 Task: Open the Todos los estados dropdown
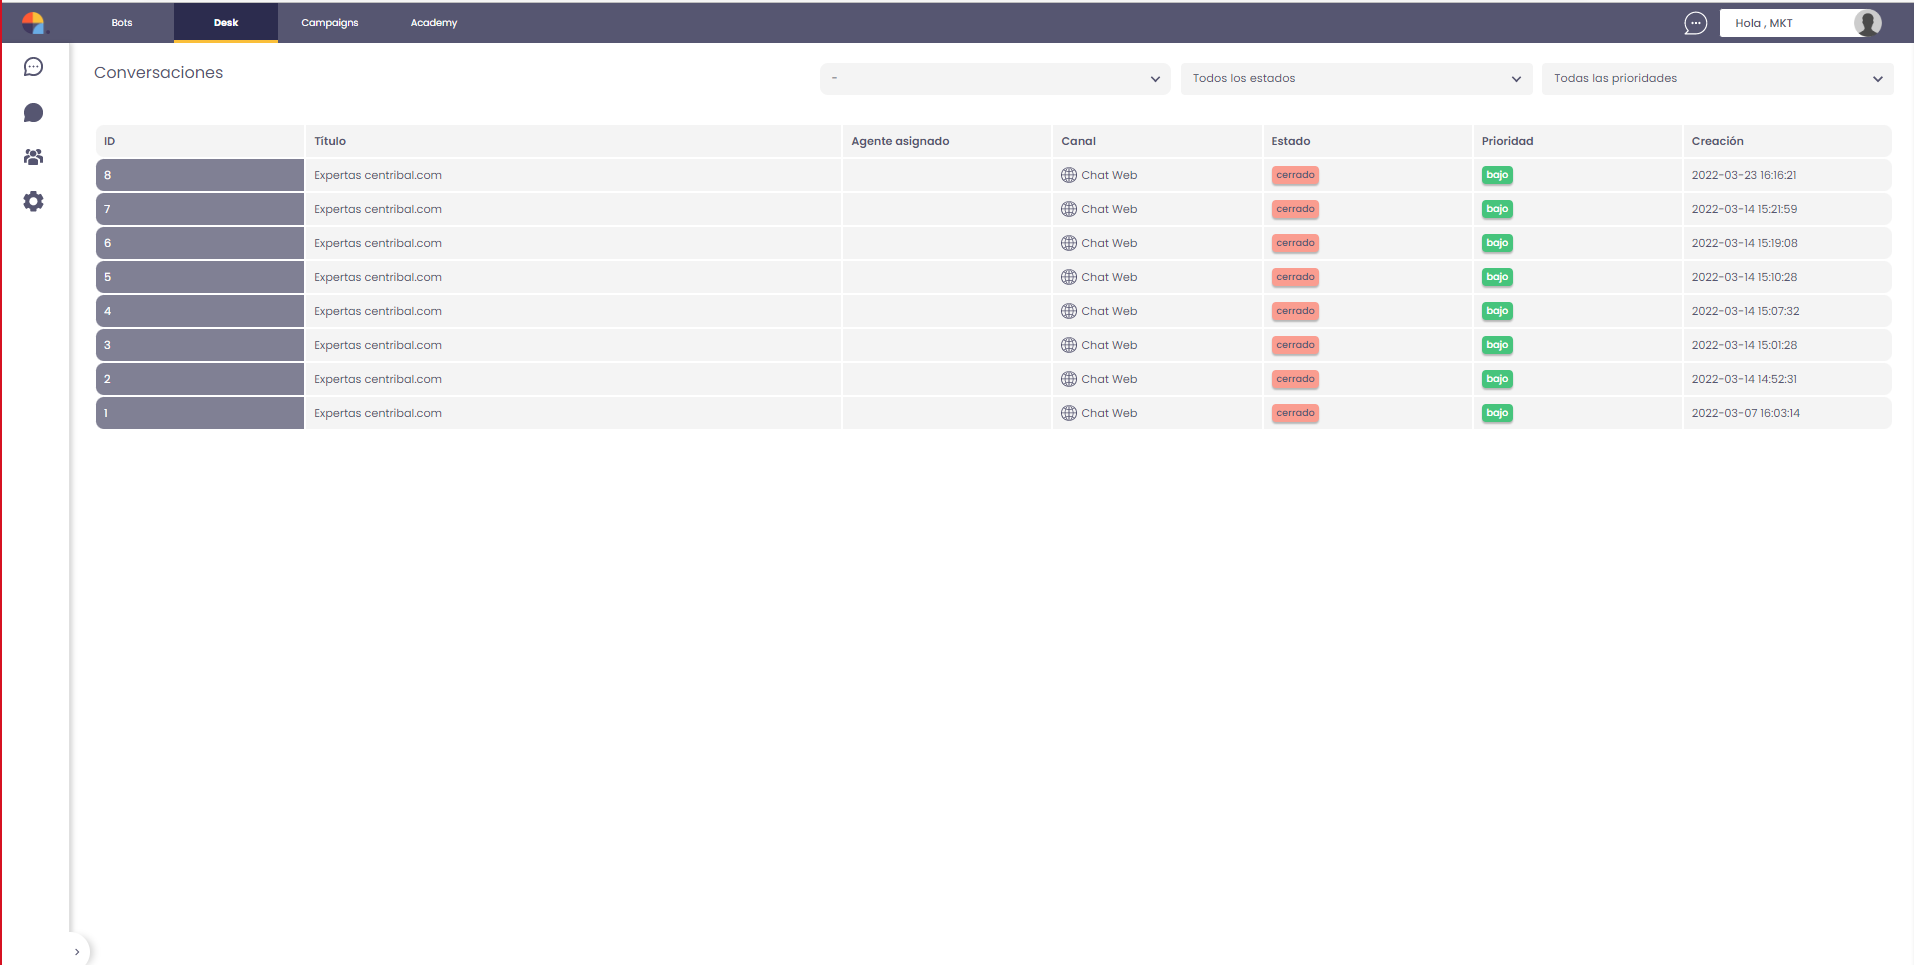point(1356,79)
